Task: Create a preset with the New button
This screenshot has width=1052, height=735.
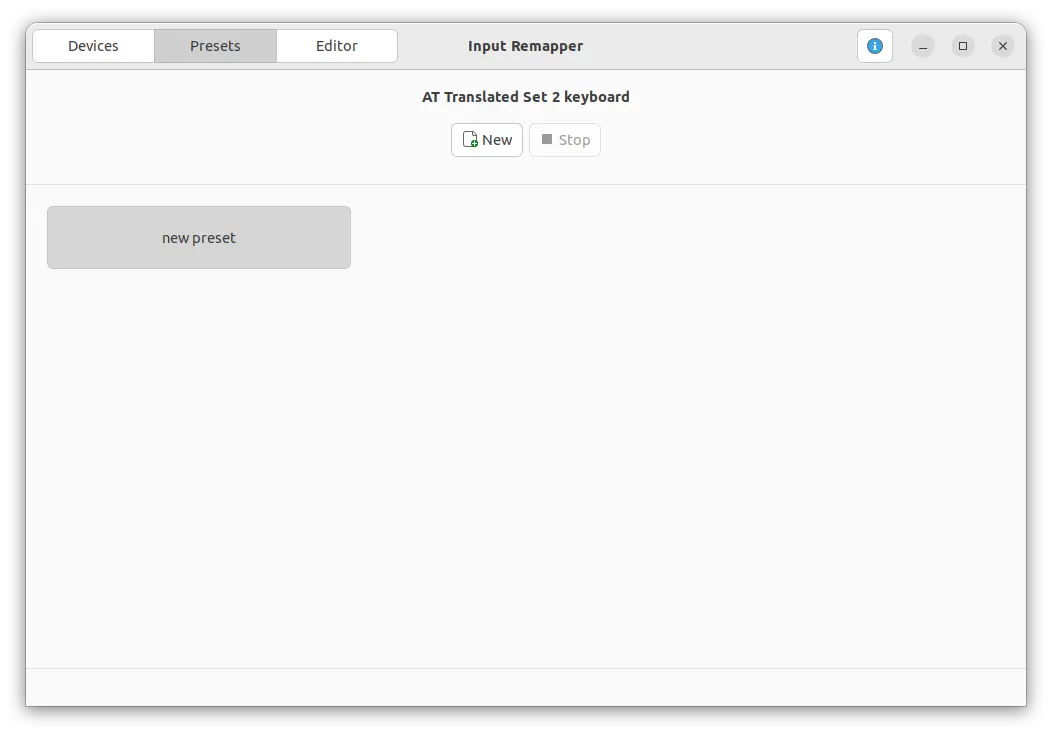Action: click(x=487, y=140)
